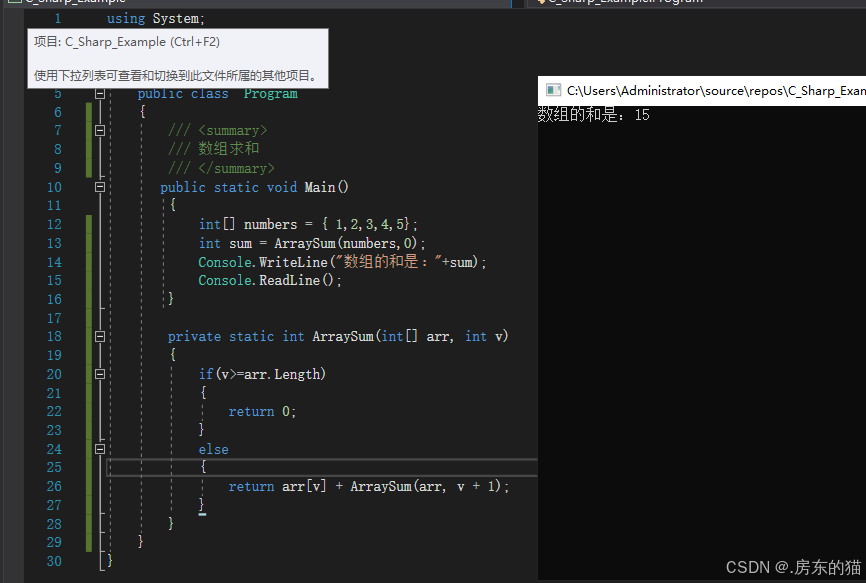Click the console window icon in title bar

pos(553,90)
